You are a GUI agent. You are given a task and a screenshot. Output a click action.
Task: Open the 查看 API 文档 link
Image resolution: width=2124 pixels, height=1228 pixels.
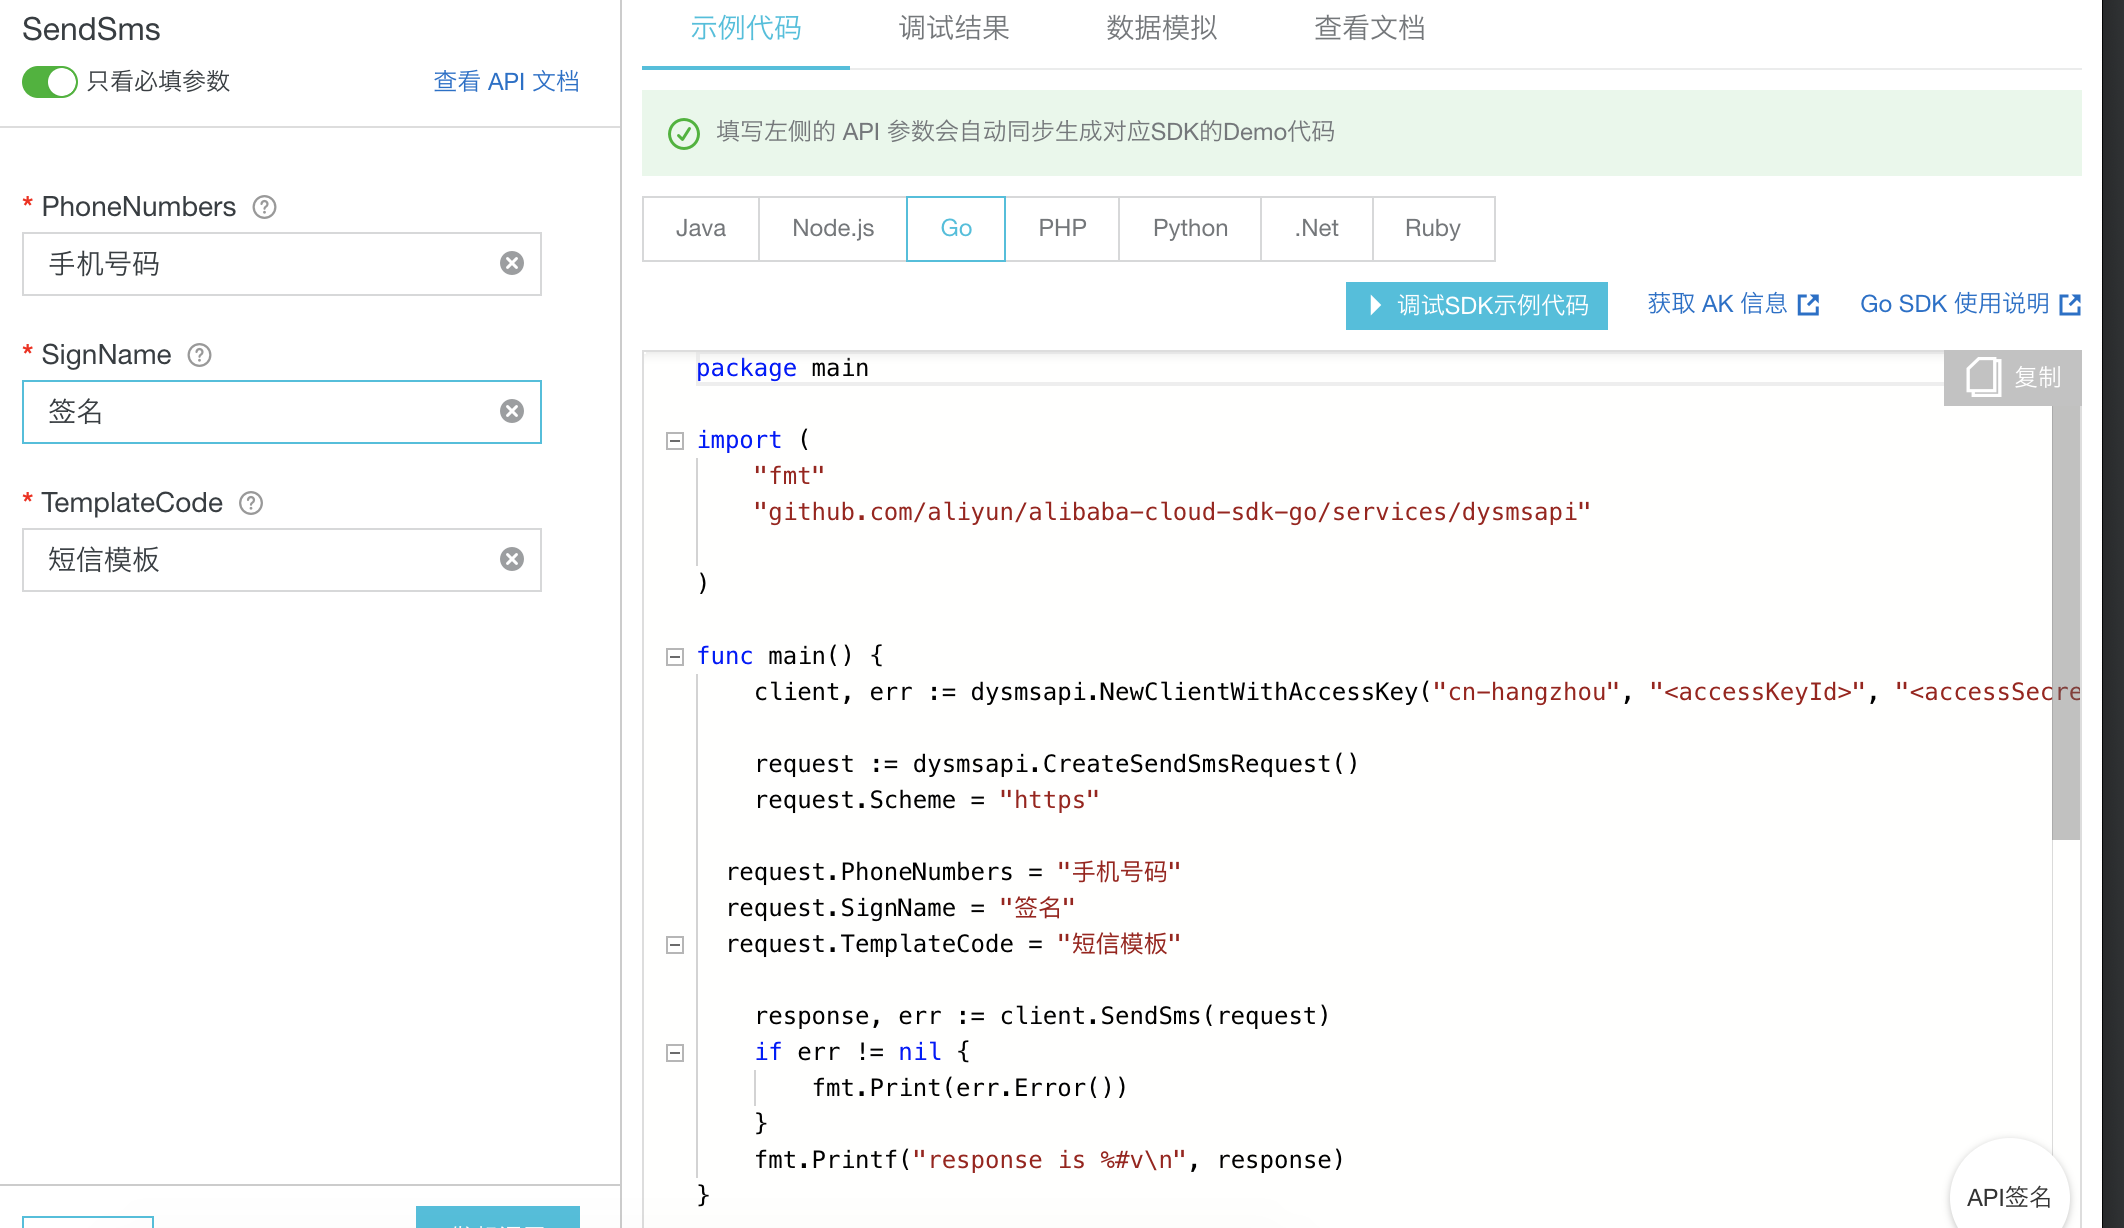click(x=506, y=81)
